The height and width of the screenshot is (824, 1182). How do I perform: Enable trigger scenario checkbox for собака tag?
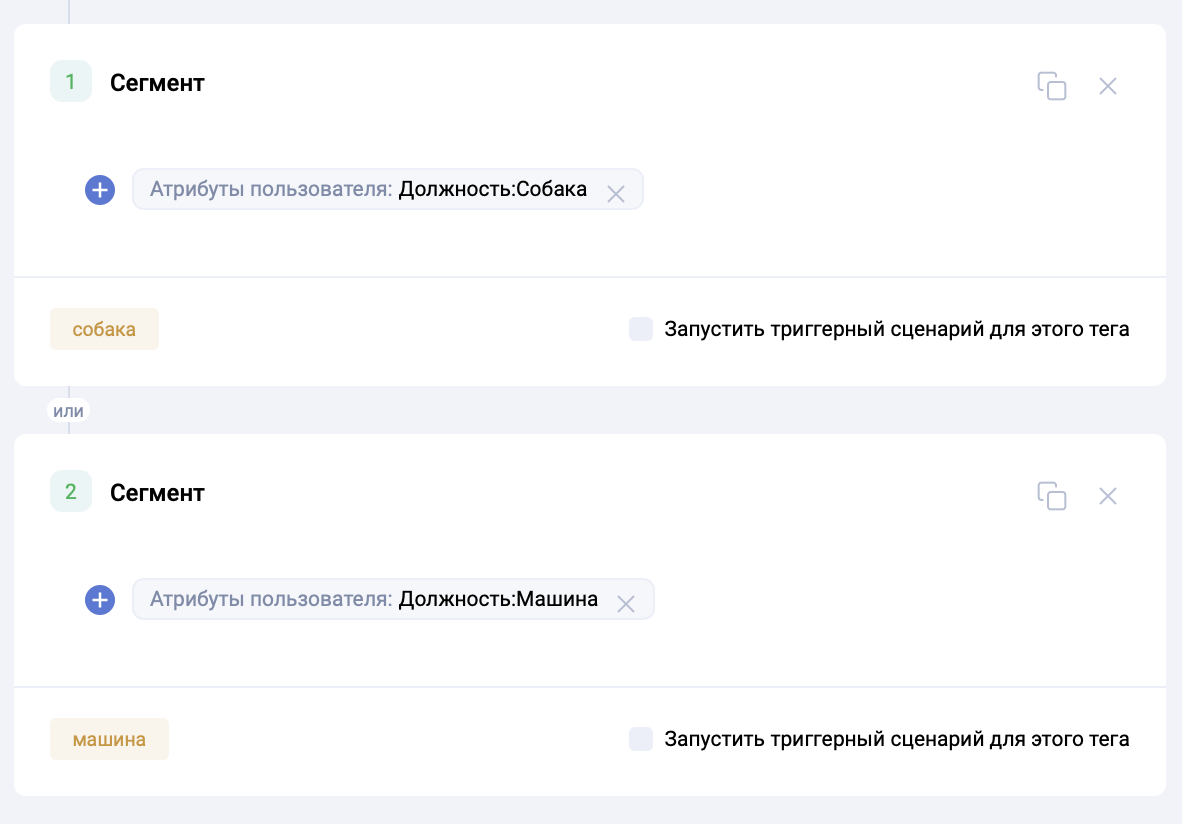pyautogui.click(x=641, y=329)
